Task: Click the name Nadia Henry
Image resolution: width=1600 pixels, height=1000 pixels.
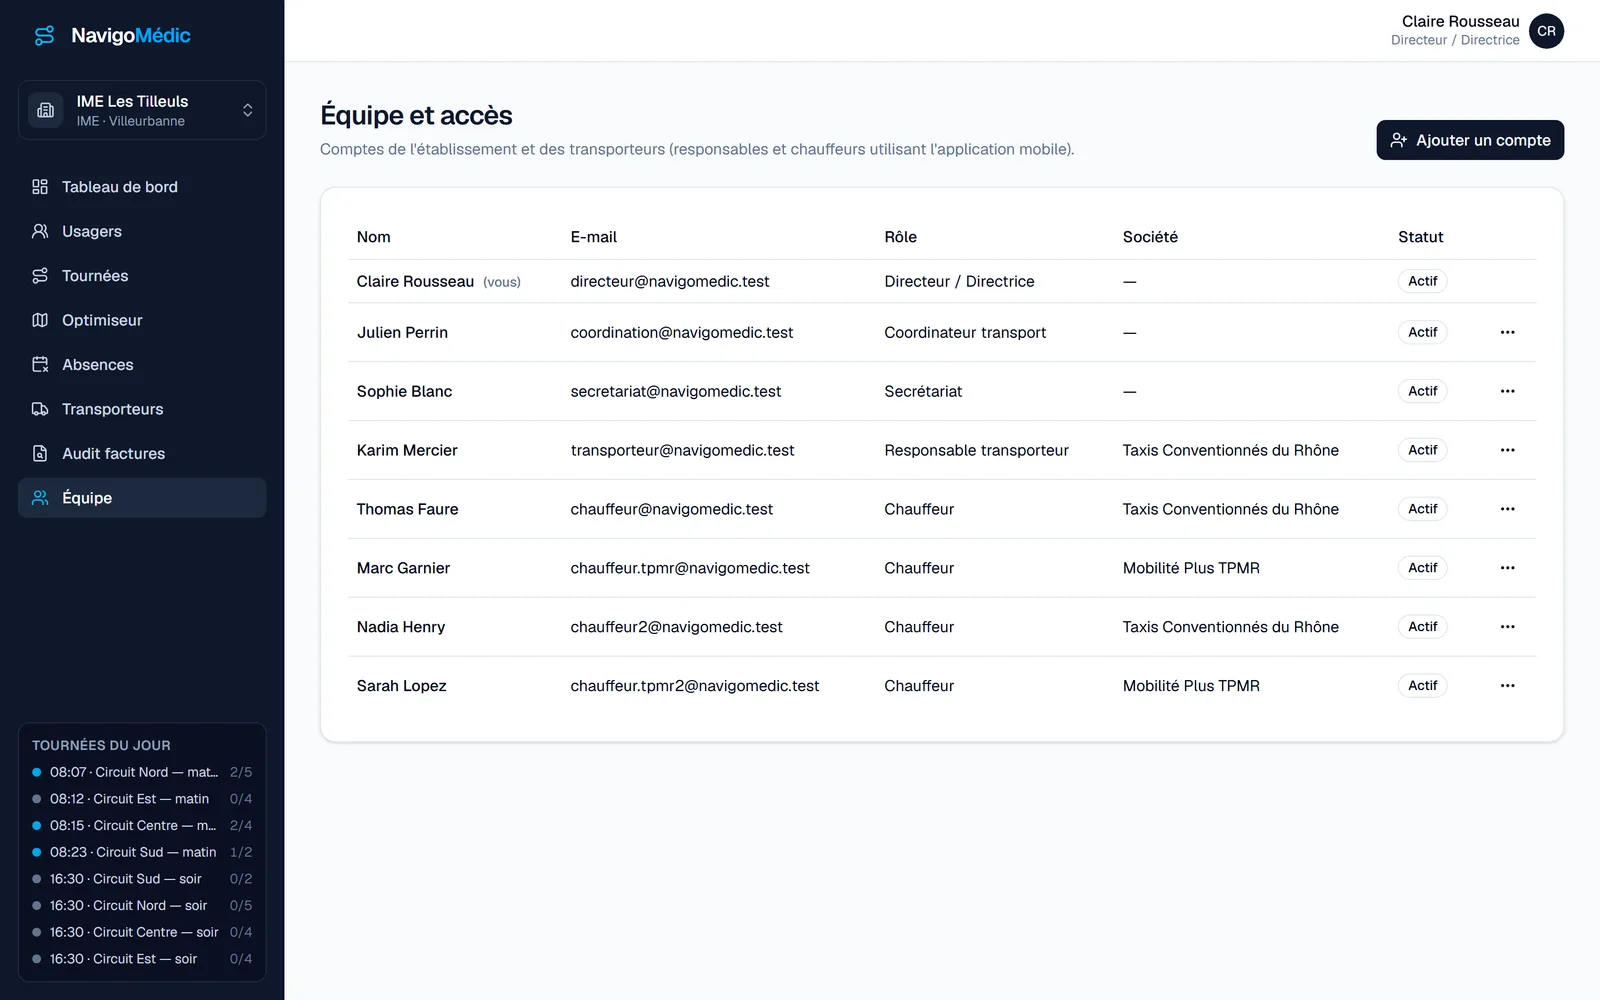Action: (x=401, y=627)
